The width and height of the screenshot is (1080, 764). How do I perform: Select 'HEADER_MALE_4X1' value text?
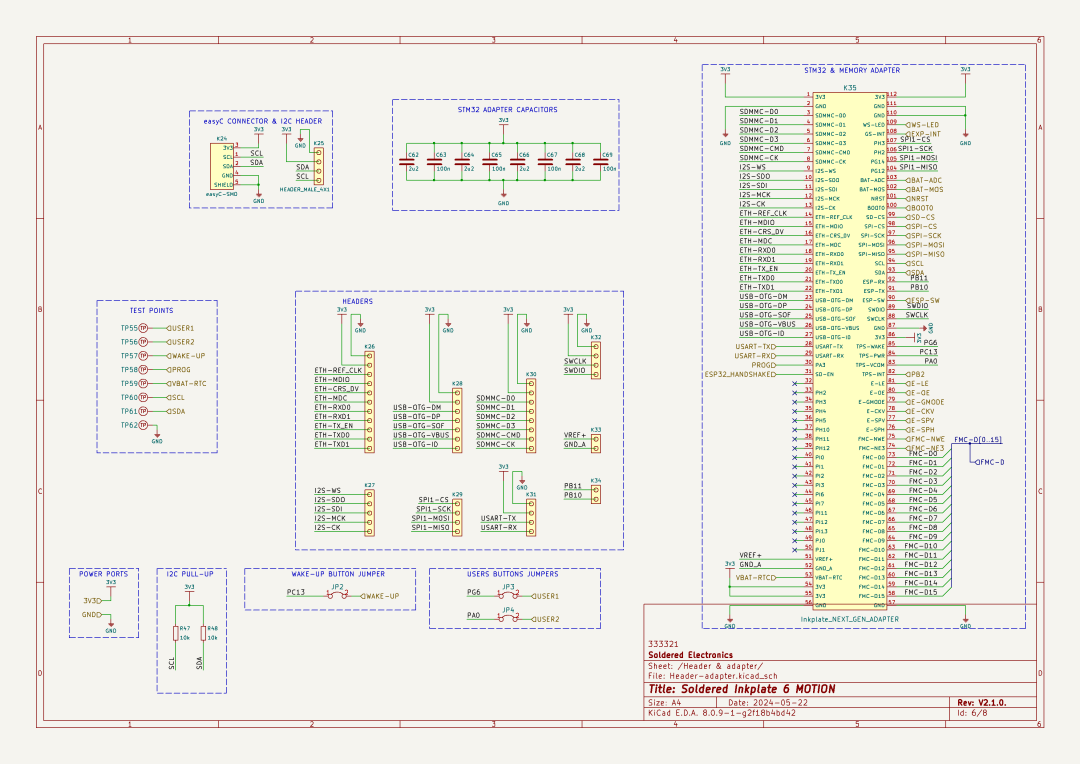click(x=304, y=189)
